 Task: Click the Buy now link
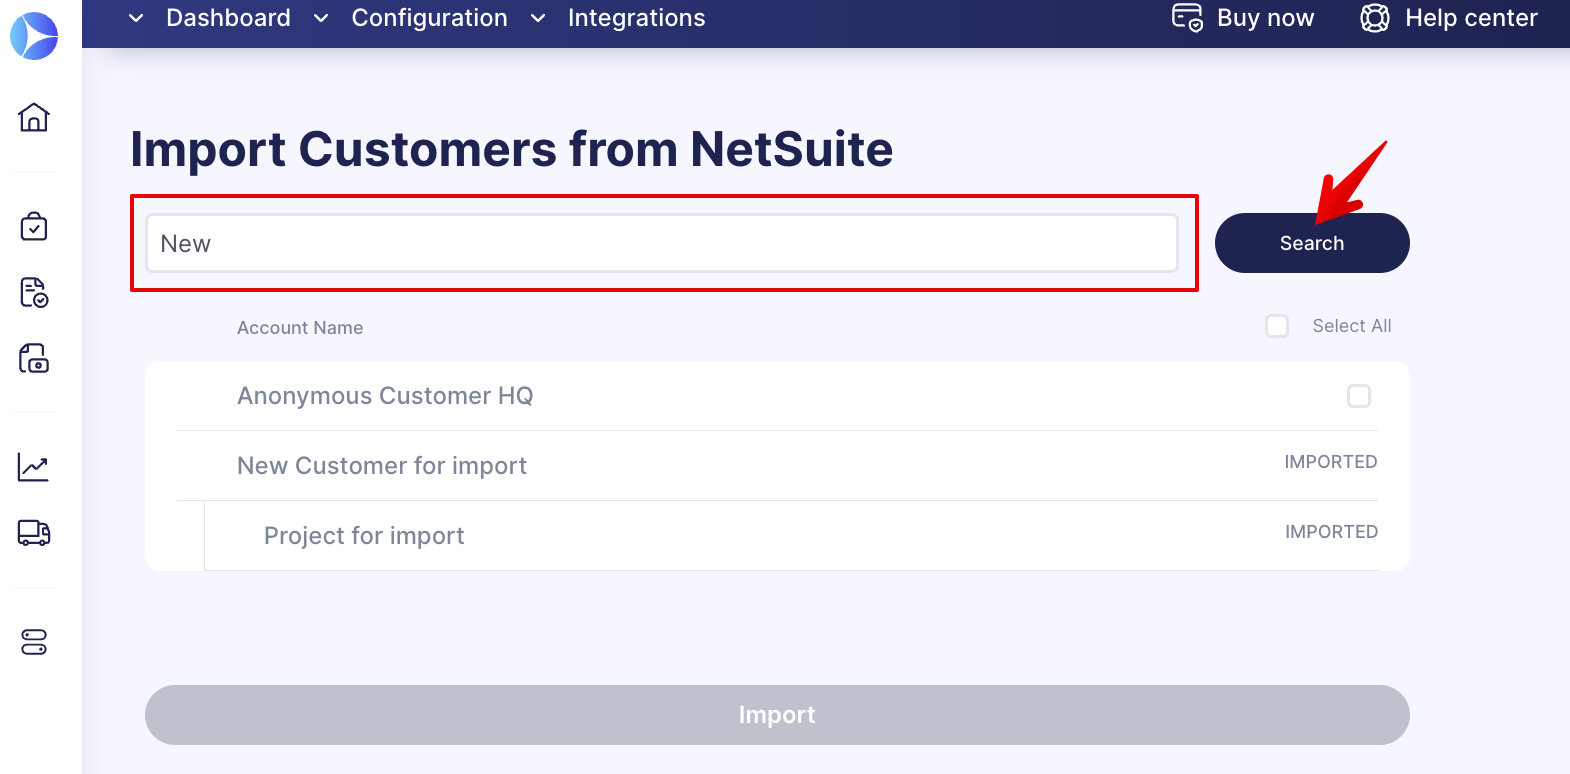click(1265, 18)
